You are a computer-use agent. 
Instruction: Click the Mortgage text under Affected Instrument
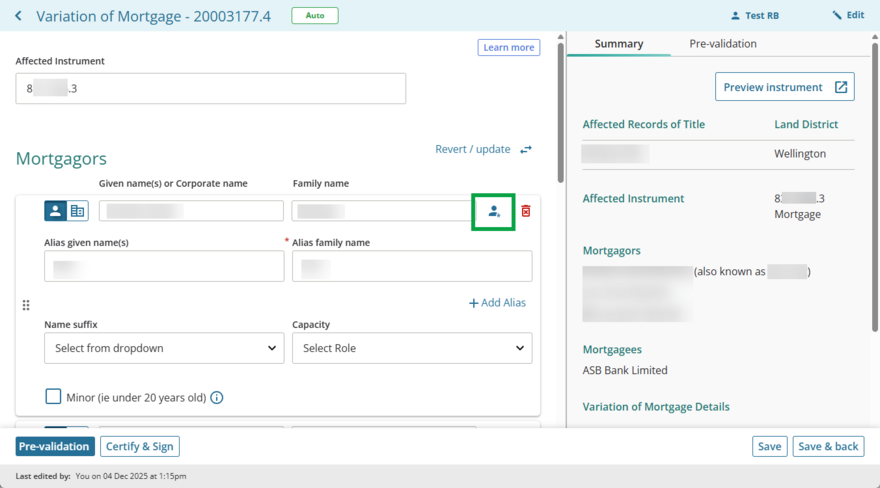pos(798,214)
